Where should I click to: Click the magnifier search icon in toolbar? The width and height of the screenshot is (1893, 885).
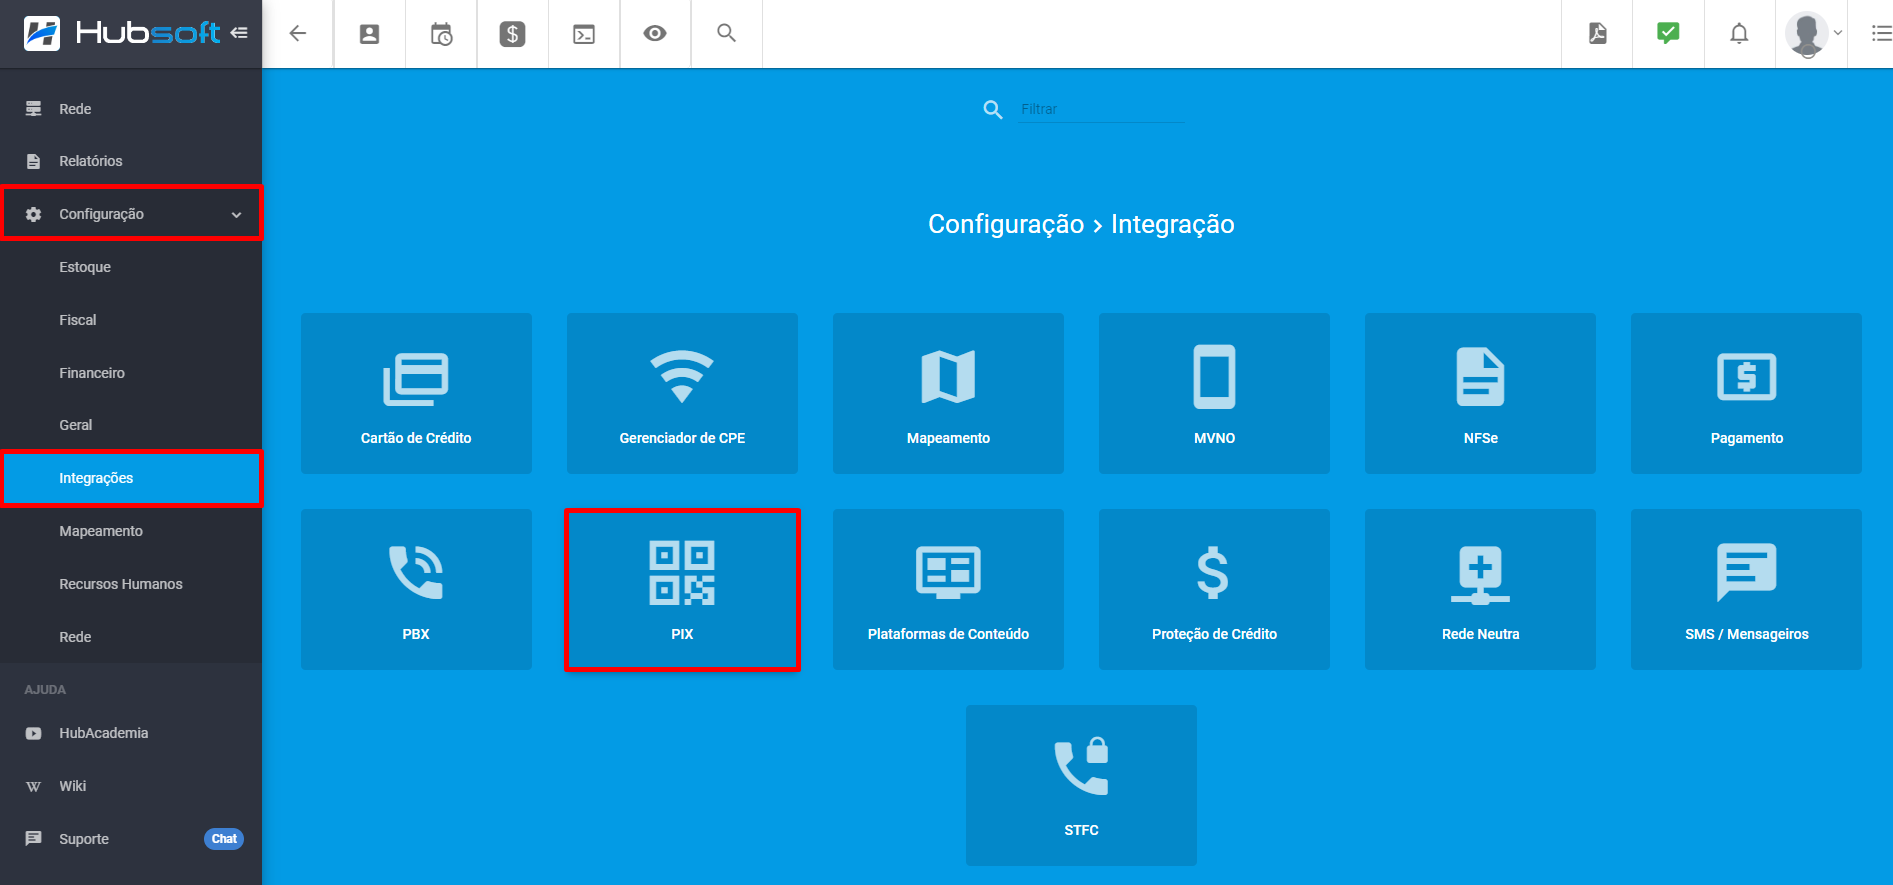point(727,33)
